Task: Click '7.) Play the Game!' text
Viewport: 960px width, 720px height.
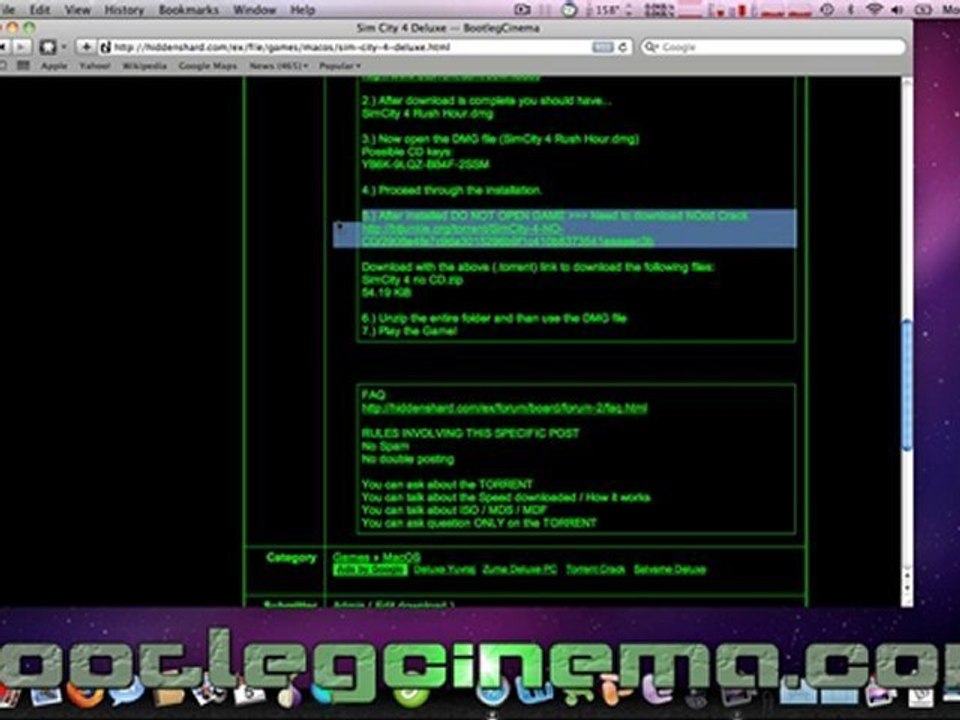Action: click(409, 331)
